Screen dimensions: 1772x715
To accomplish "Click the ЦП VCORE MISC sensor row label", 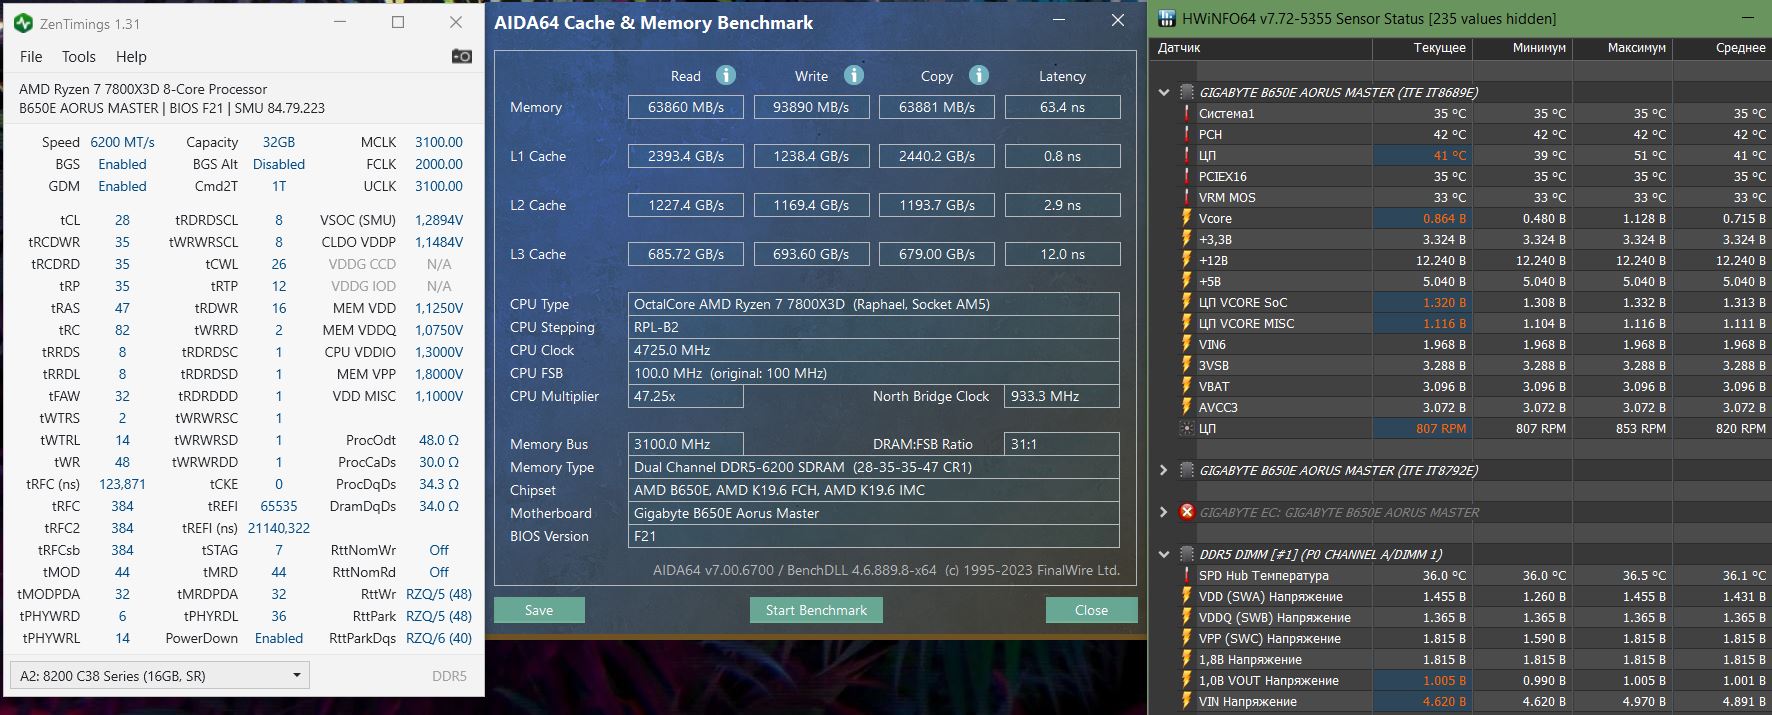I will [x=1246, y=323].
